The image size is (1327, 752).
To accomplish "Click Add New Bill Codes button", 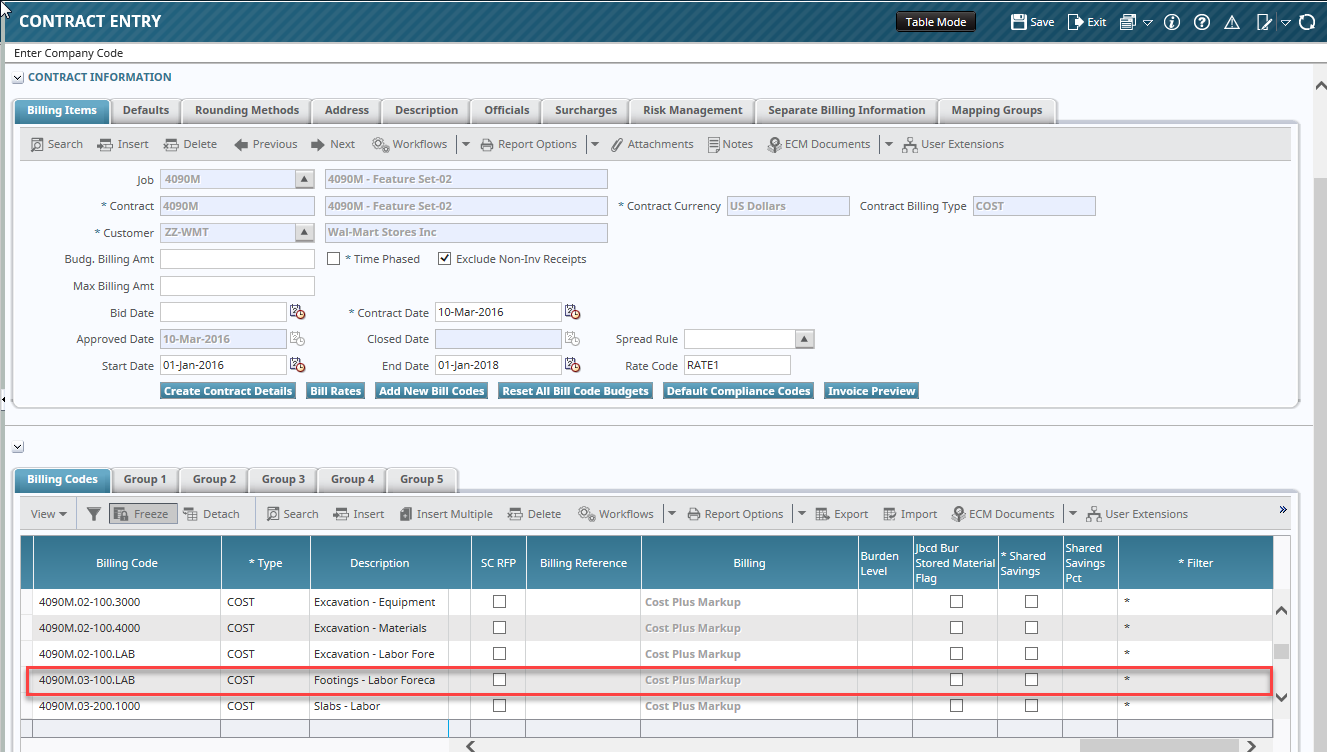I will (x=432, y=391).
